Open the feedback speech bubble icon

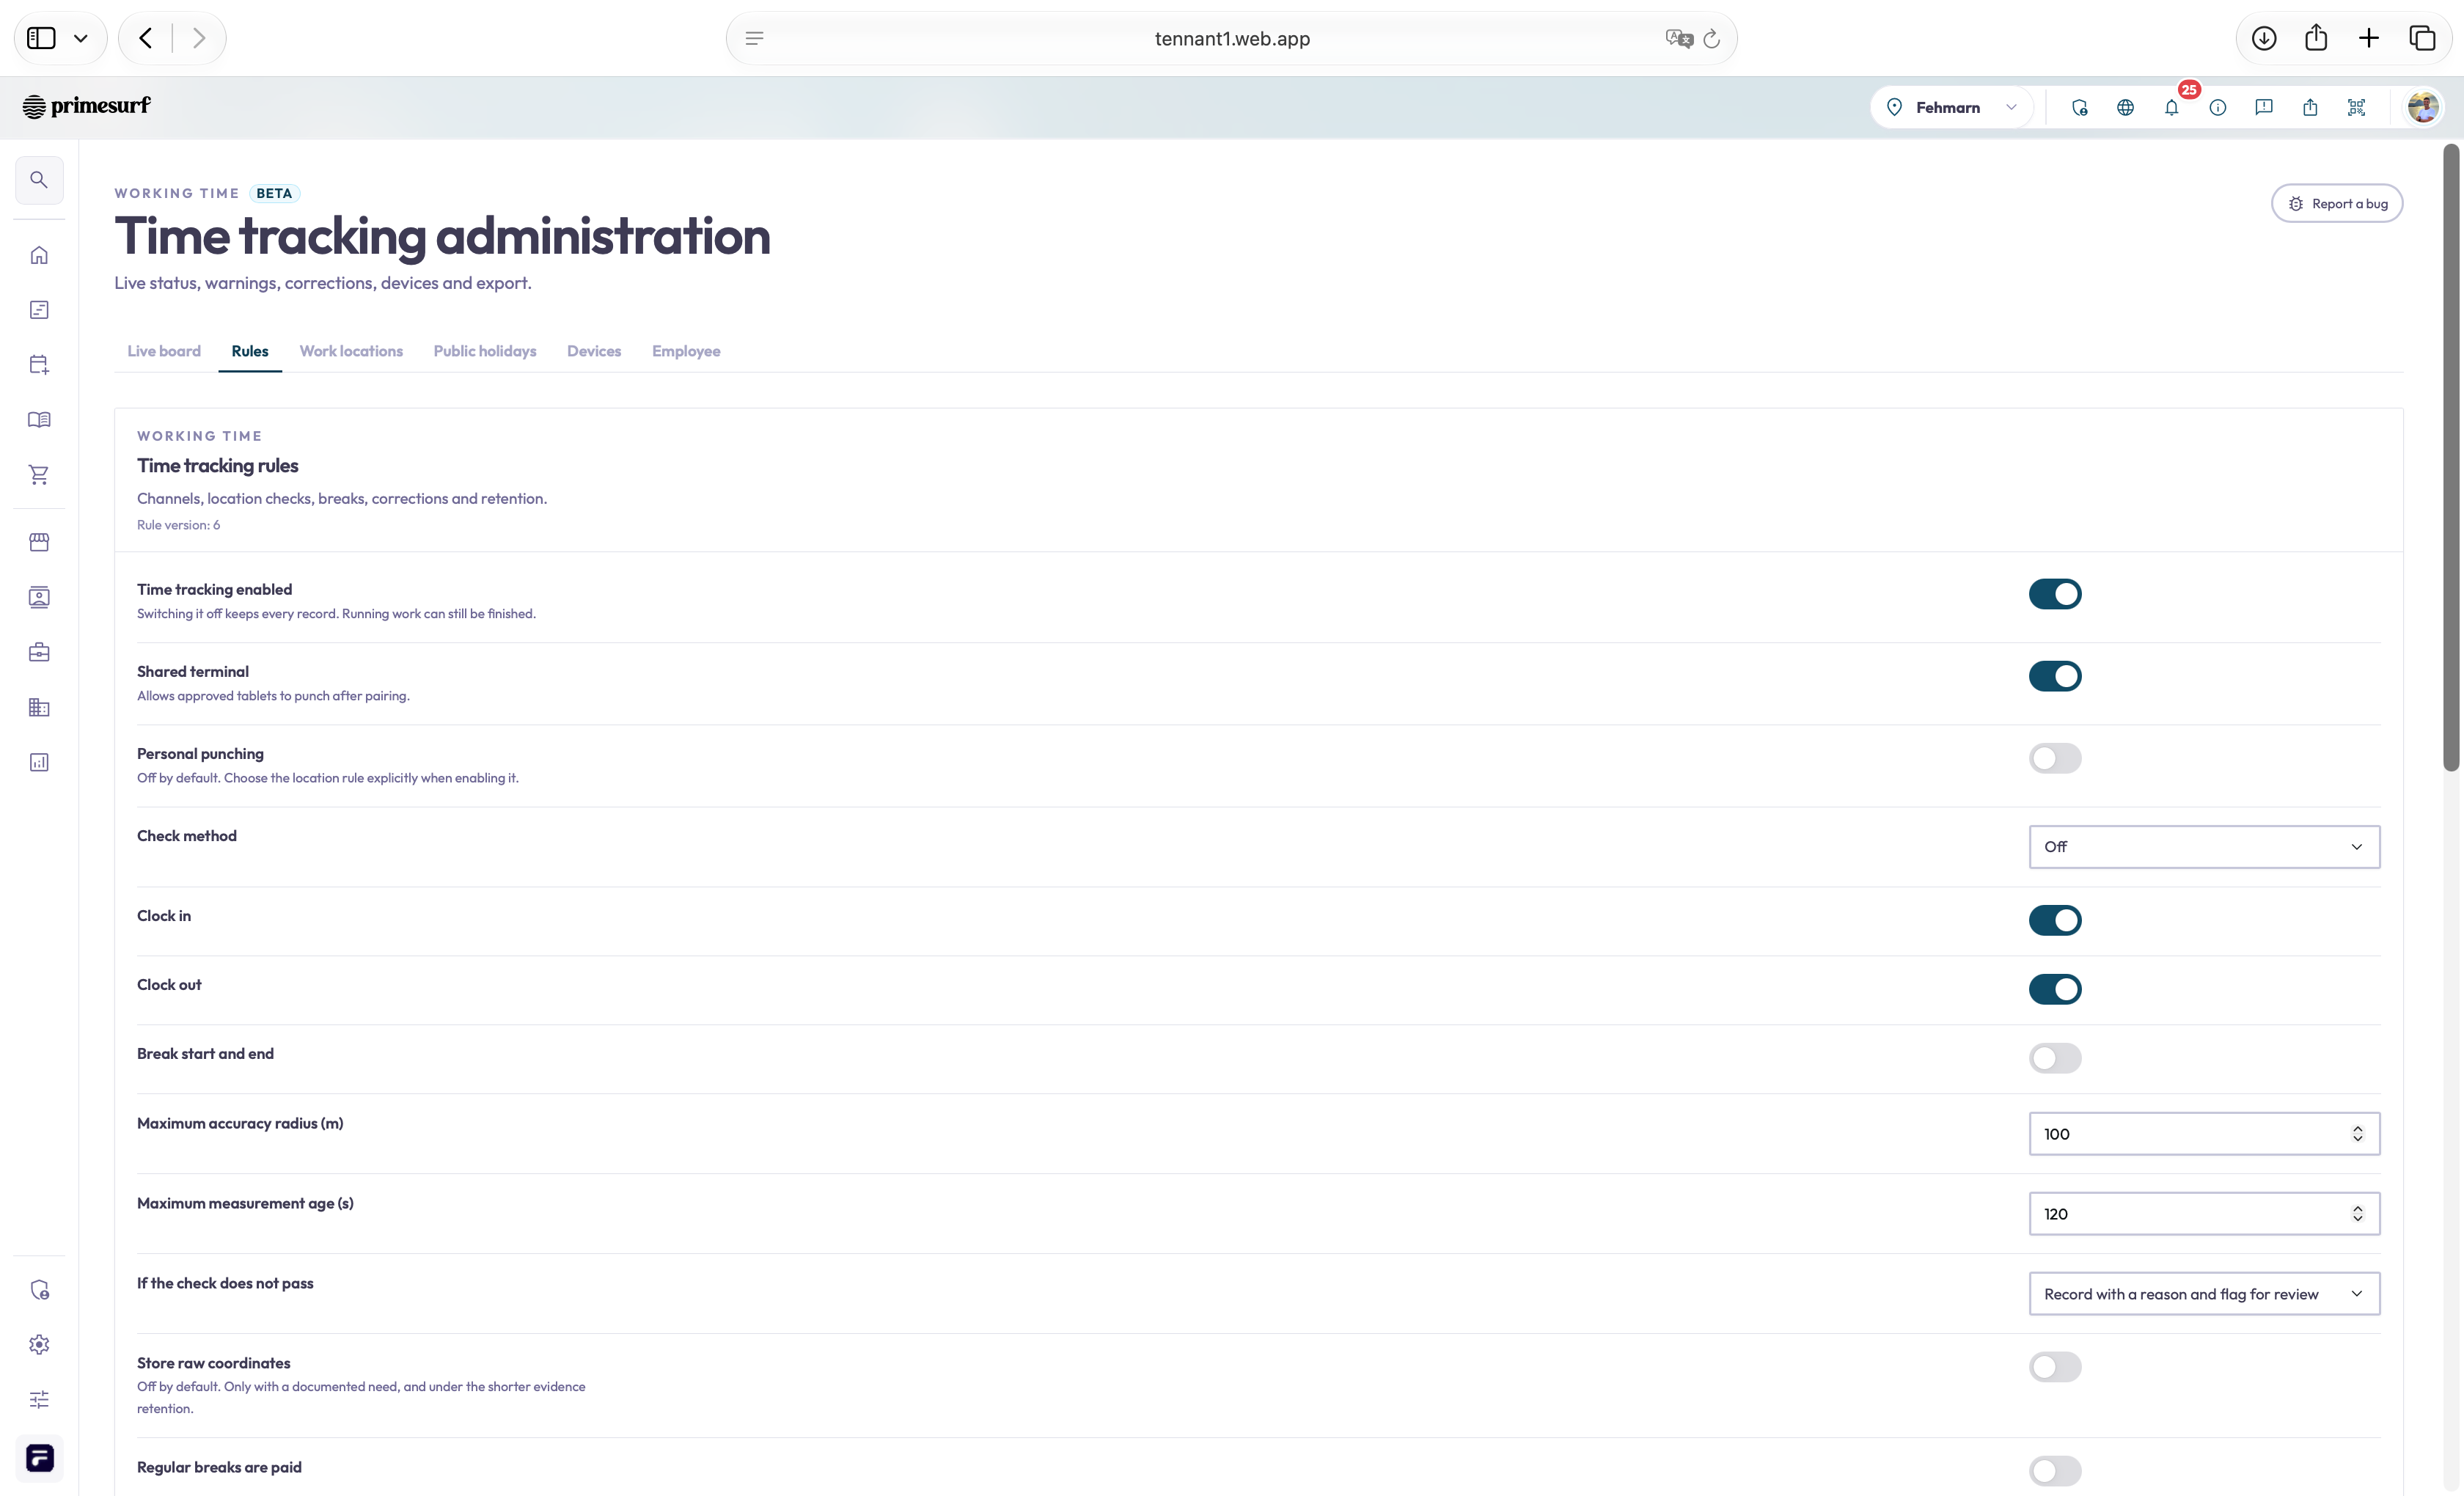coord(2264,107)
